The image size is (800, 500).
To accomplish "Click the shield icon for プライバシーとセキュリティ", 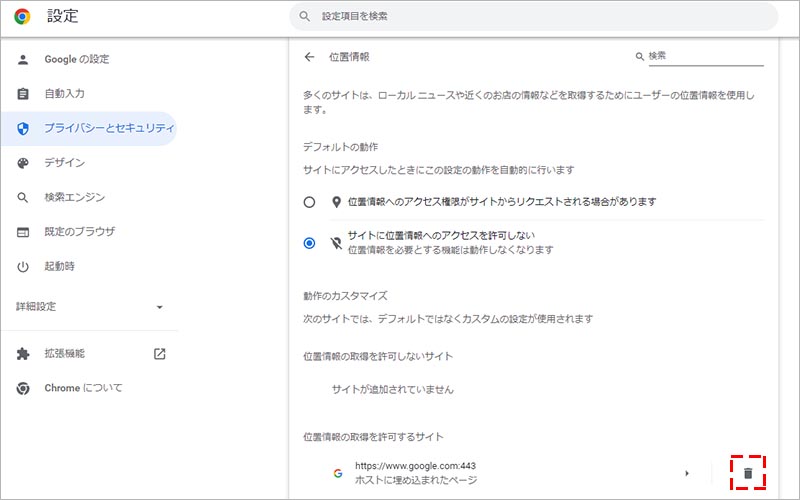I will point(24,128).
